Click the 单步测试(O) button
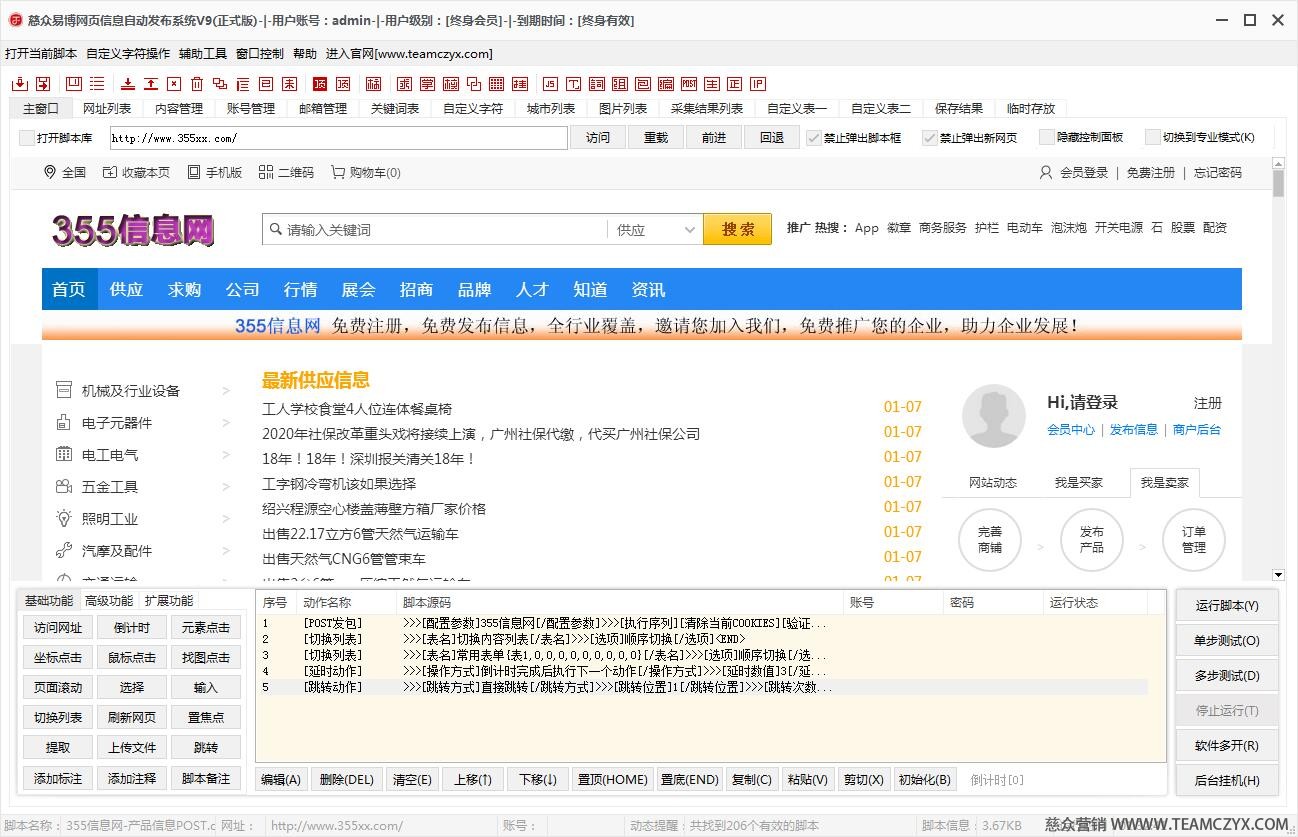The height and width of the screenshot is (837, 1298). 1227,640
